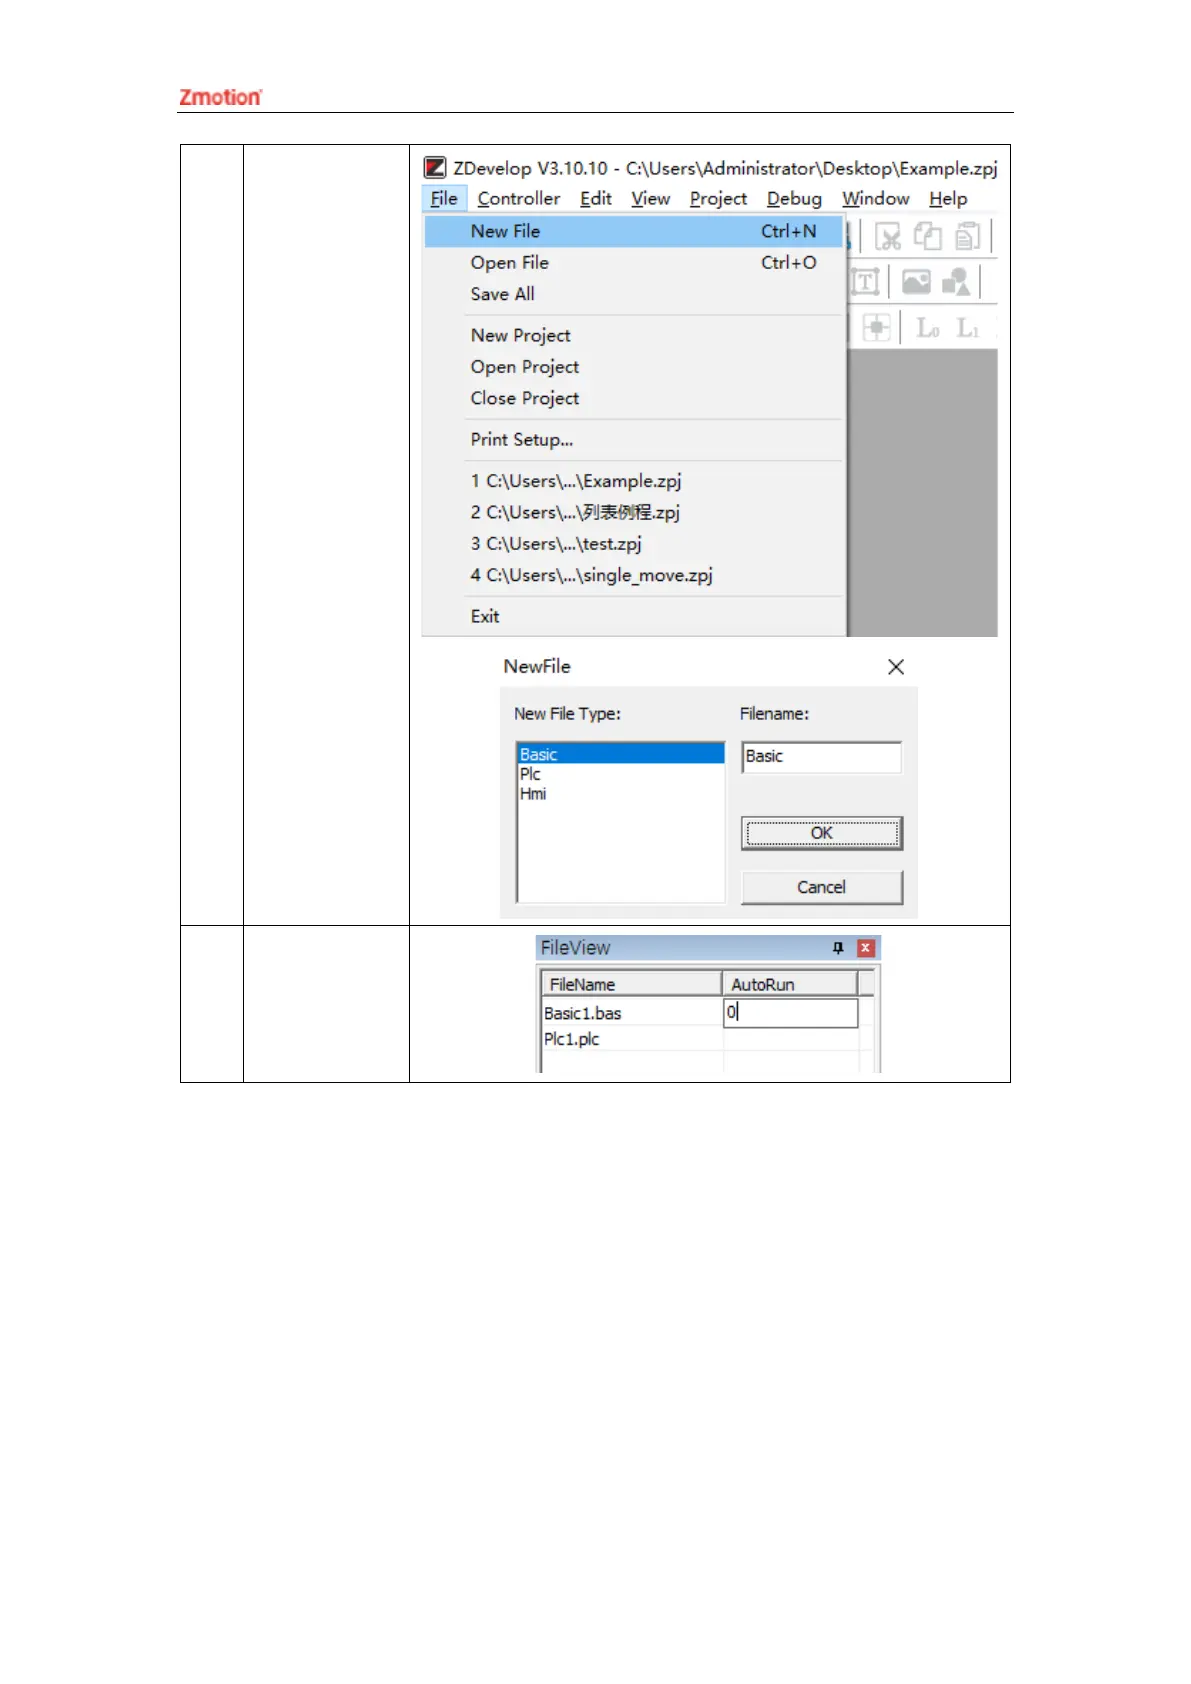Select the shapes tool icon
The height and width of the screenshot is (1684, 1191).
point(956,282)
